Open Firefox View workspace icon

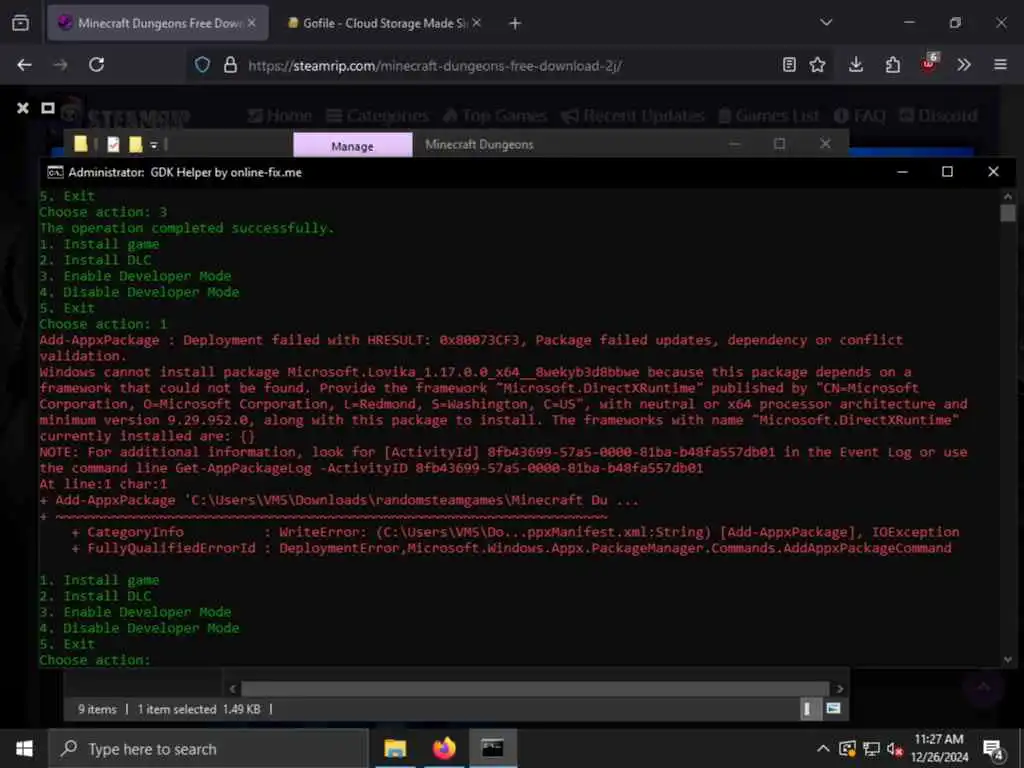click(20, 24)
